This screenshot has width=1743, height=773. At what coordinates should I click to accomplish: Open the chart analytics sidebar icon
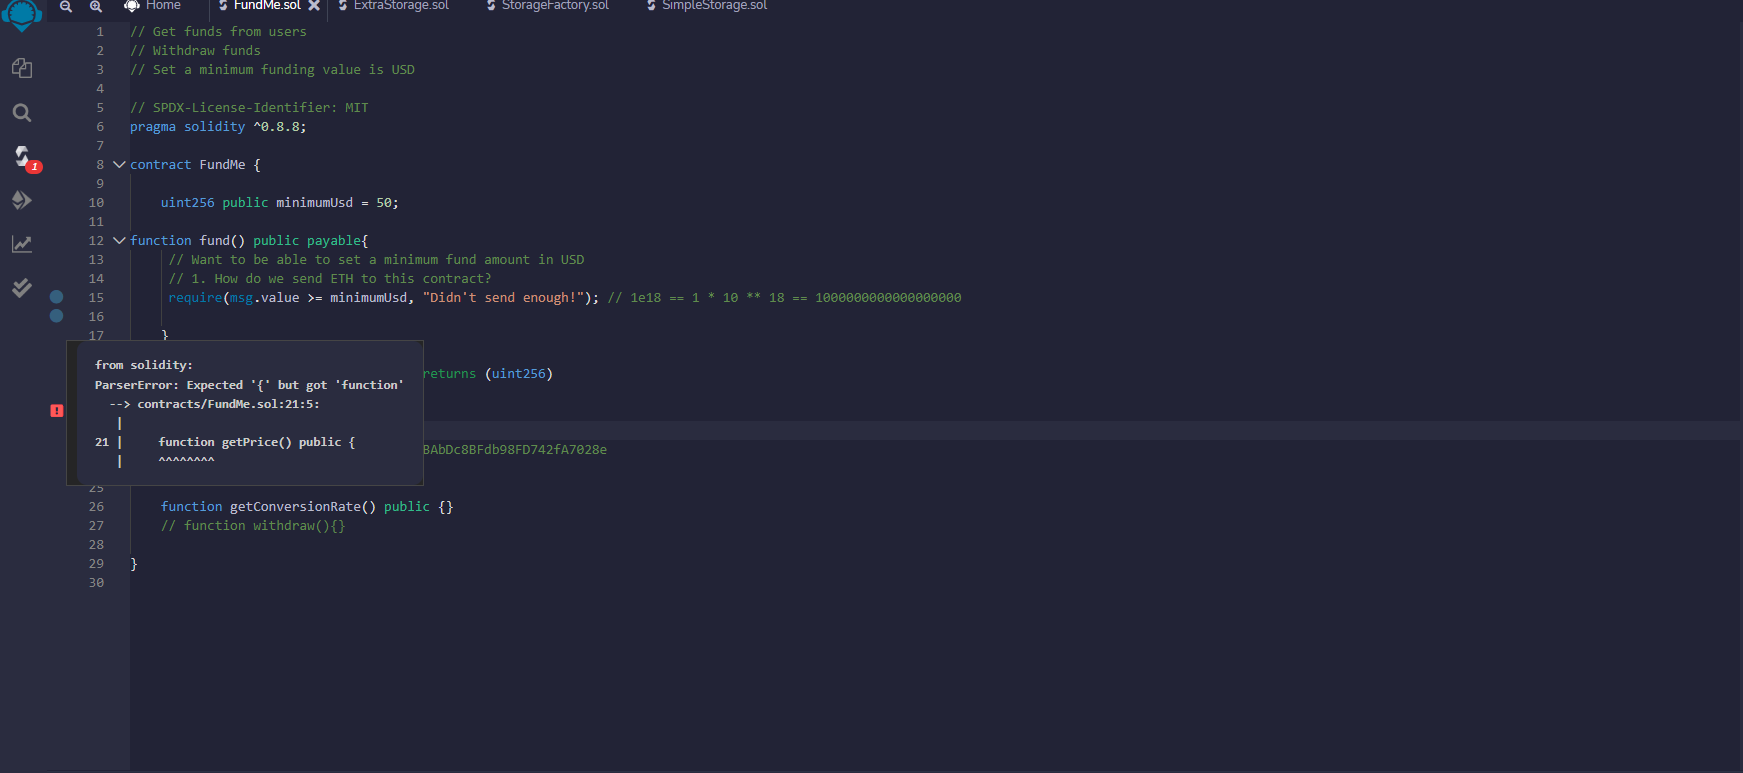[x=22, y=244]
